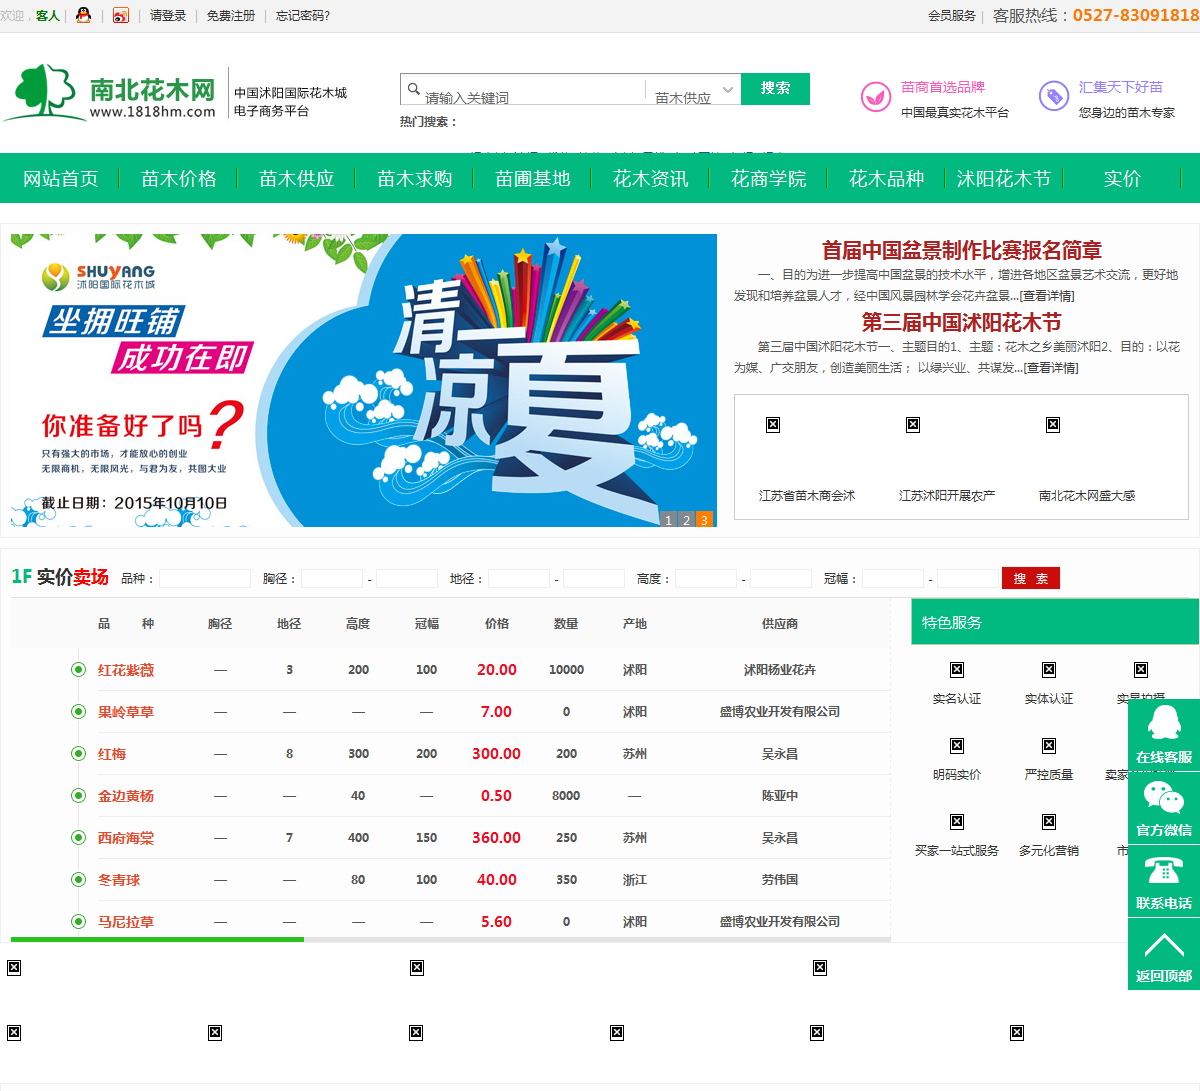Open 江苏省苗木商会沭 news thumbnail
This screenshot has width=1200, height=1091.
click(773, 425)
